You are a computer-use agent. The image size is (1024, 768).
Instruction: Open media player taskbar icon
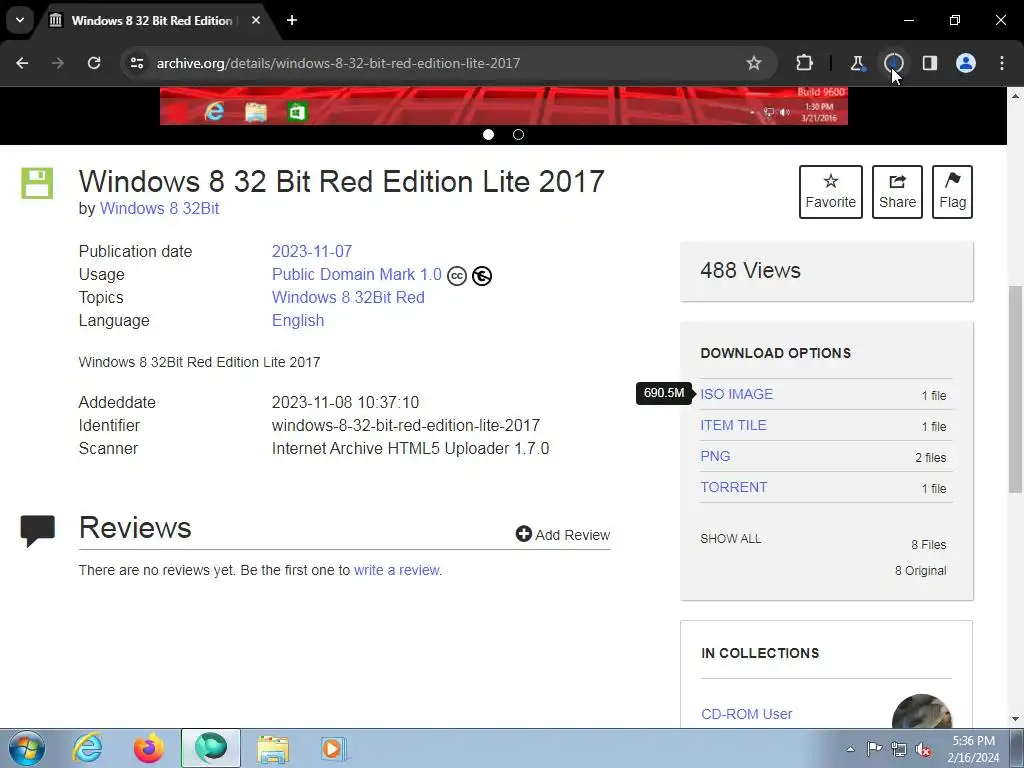tap(333, 749)
